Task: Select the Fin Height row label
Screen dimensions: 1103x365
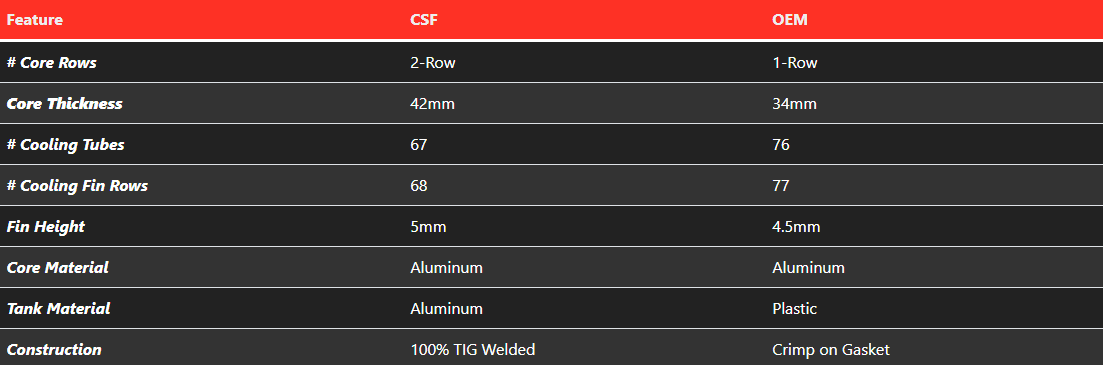Action: [x=46, y=226]
